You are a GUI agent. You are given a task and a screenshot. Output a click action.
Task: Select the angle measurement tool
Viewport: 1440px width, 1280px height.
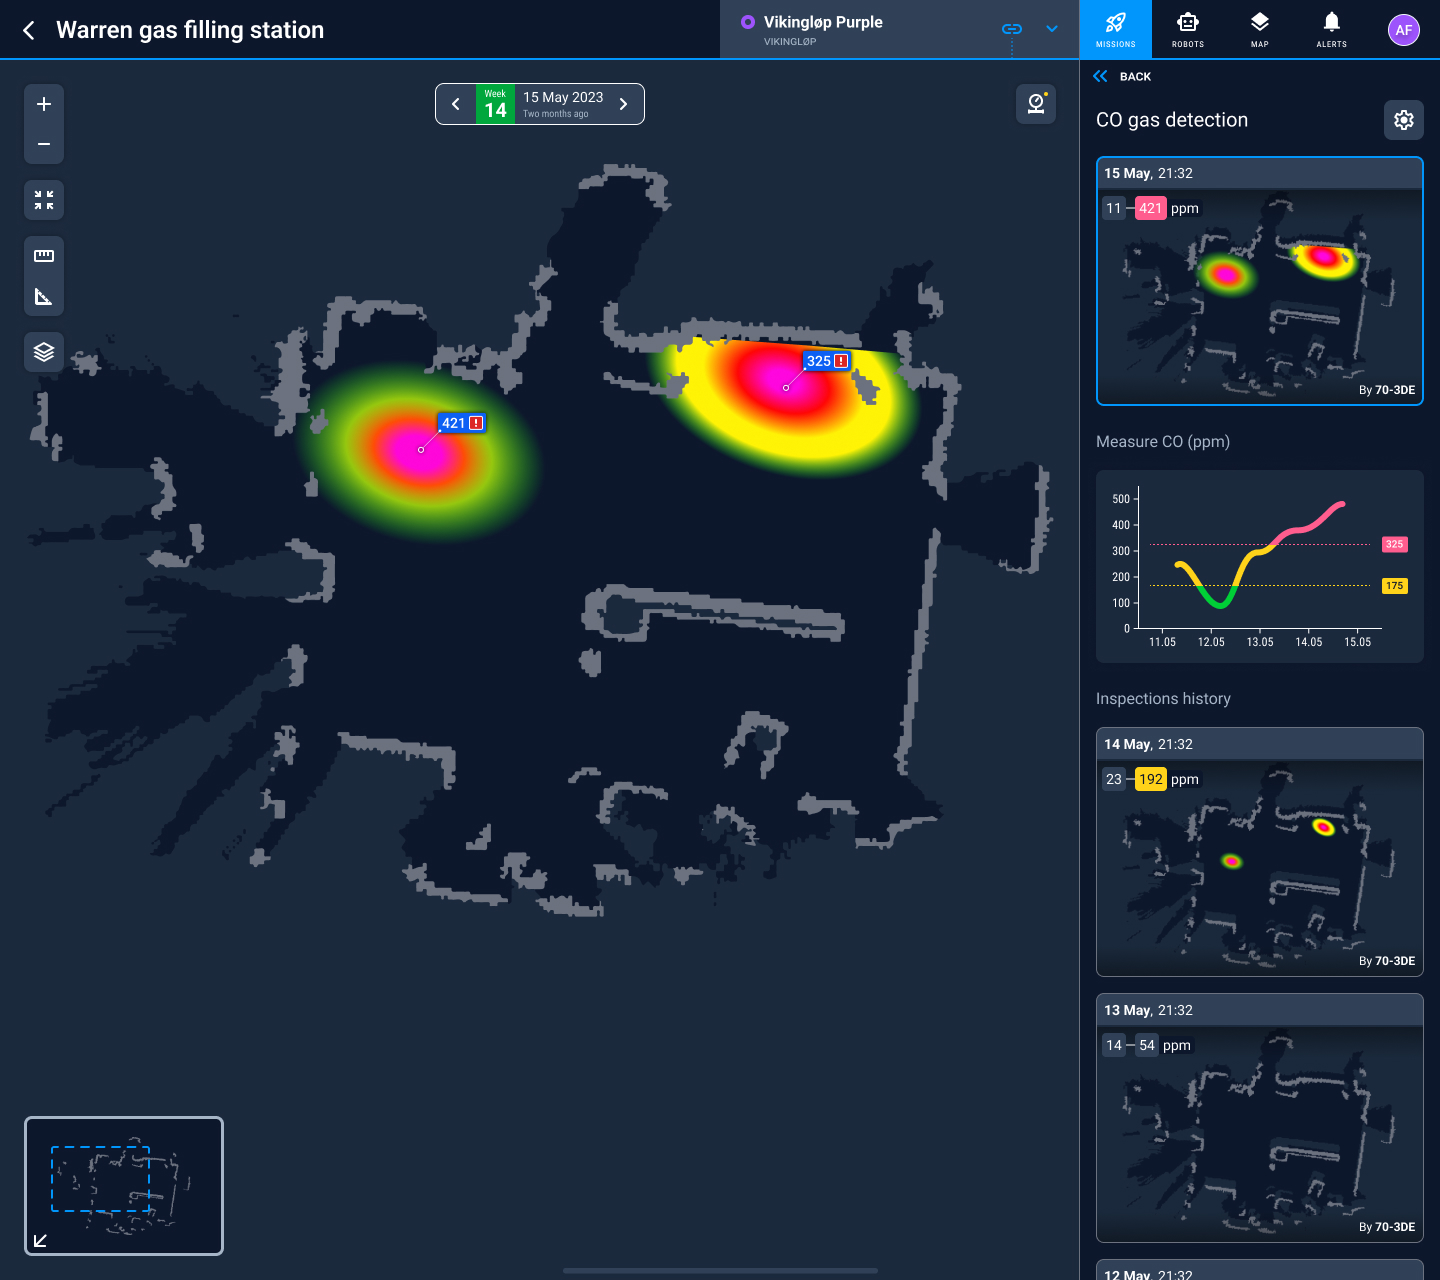(44, 296)
